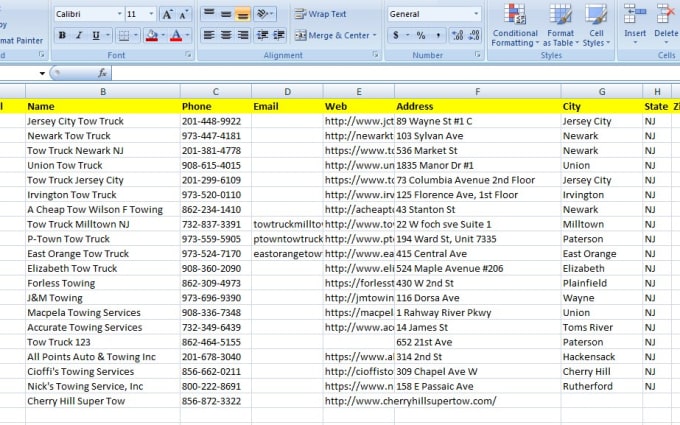Select column D header
Viewport: 680px width, 425px height.
tap(287, 92)
